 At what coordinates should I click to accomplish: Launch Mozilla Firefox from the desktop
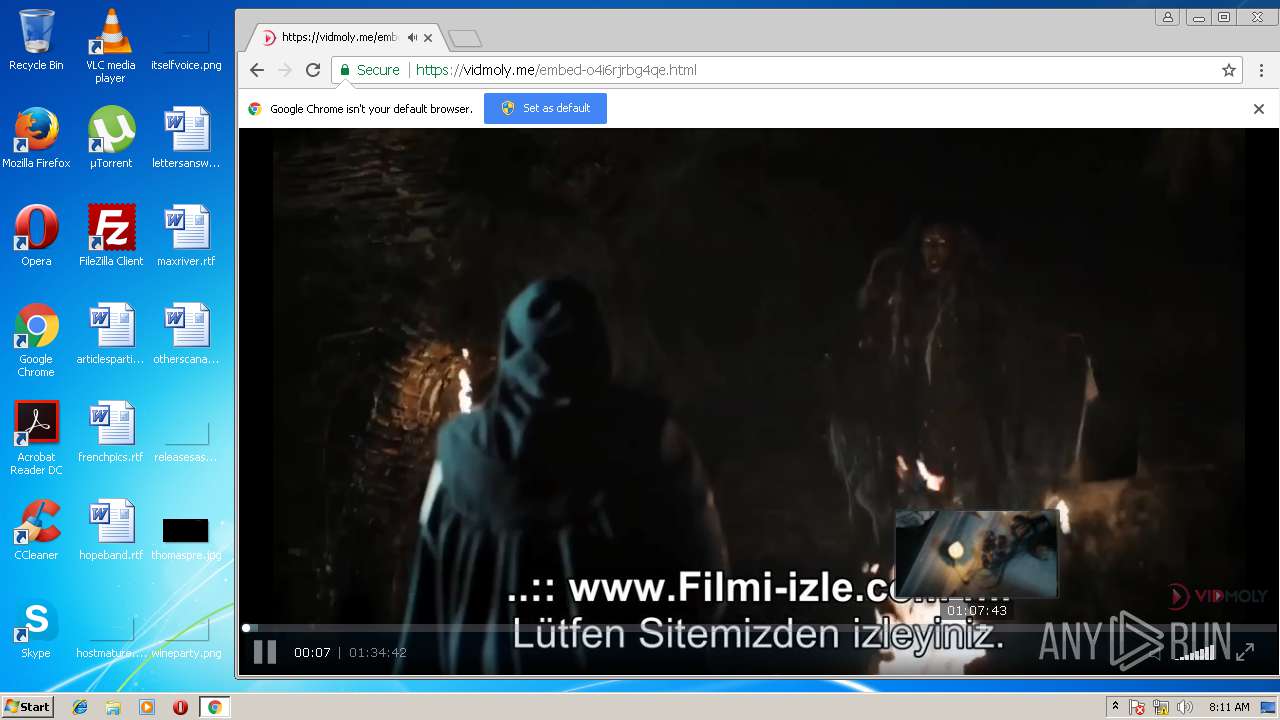[x=36, y=138]
